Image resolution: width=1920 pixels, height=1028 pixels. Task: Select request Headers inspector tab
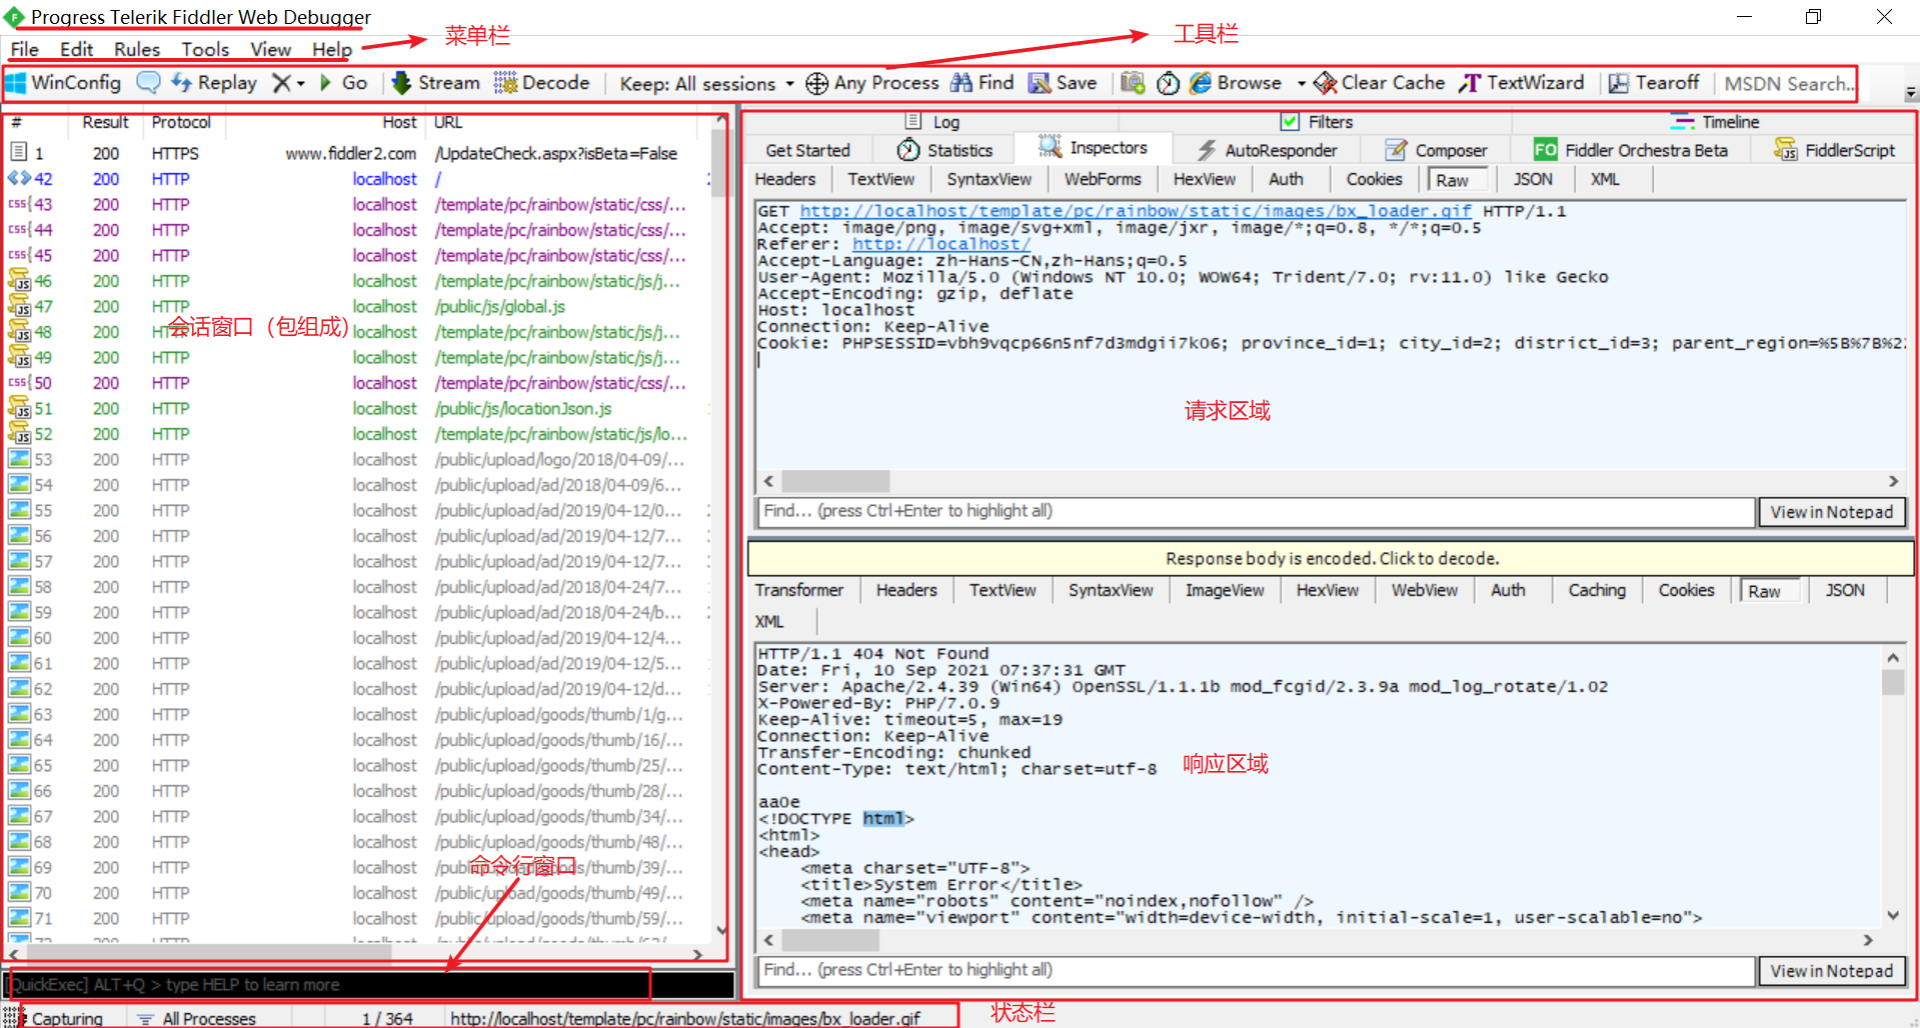[785, 179]
